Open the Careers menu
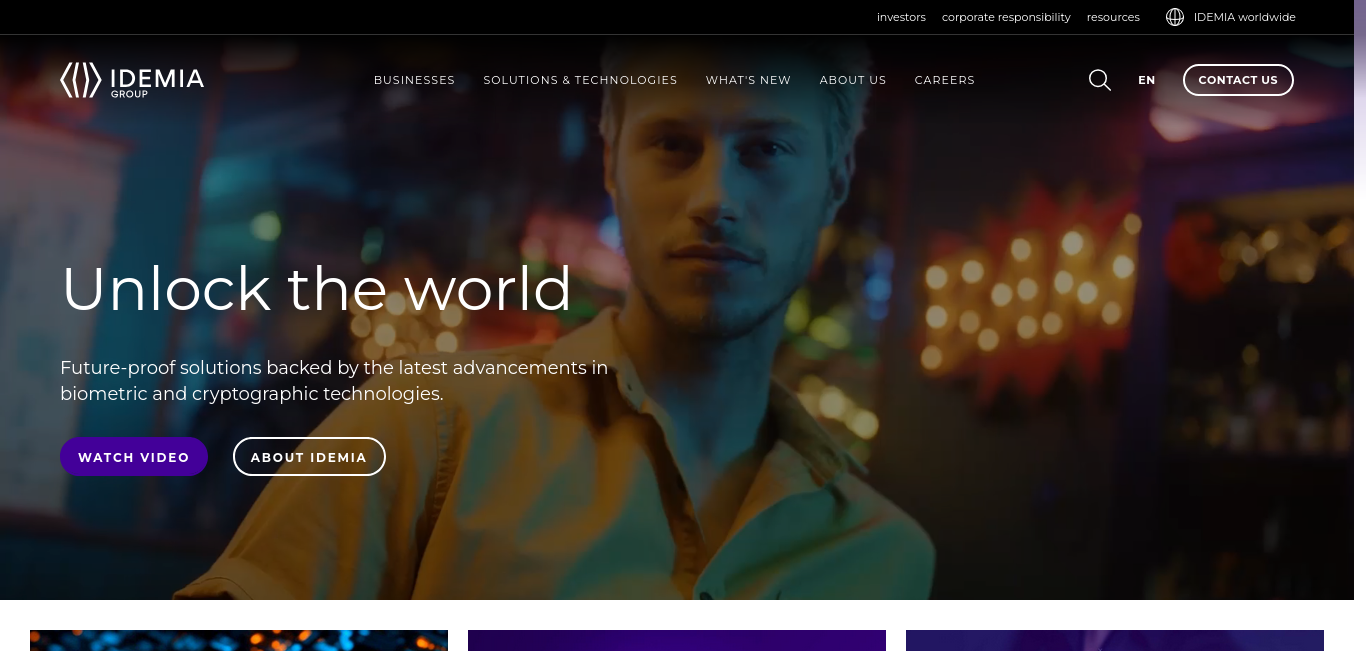The image size is (1366, 651). click(945, 80)
